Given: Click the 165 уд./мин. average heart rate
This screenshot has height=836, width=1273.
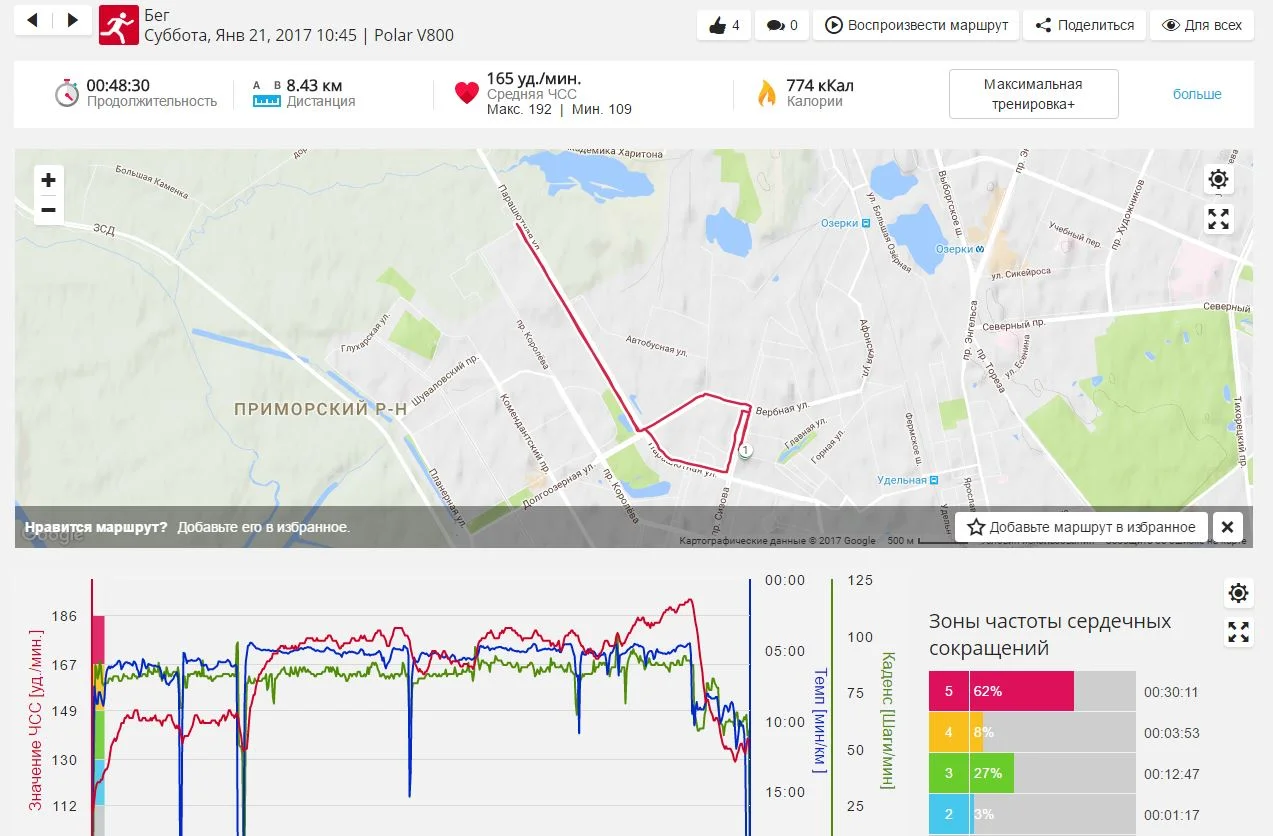Looking at the screenshot, I should click(533, 79).
